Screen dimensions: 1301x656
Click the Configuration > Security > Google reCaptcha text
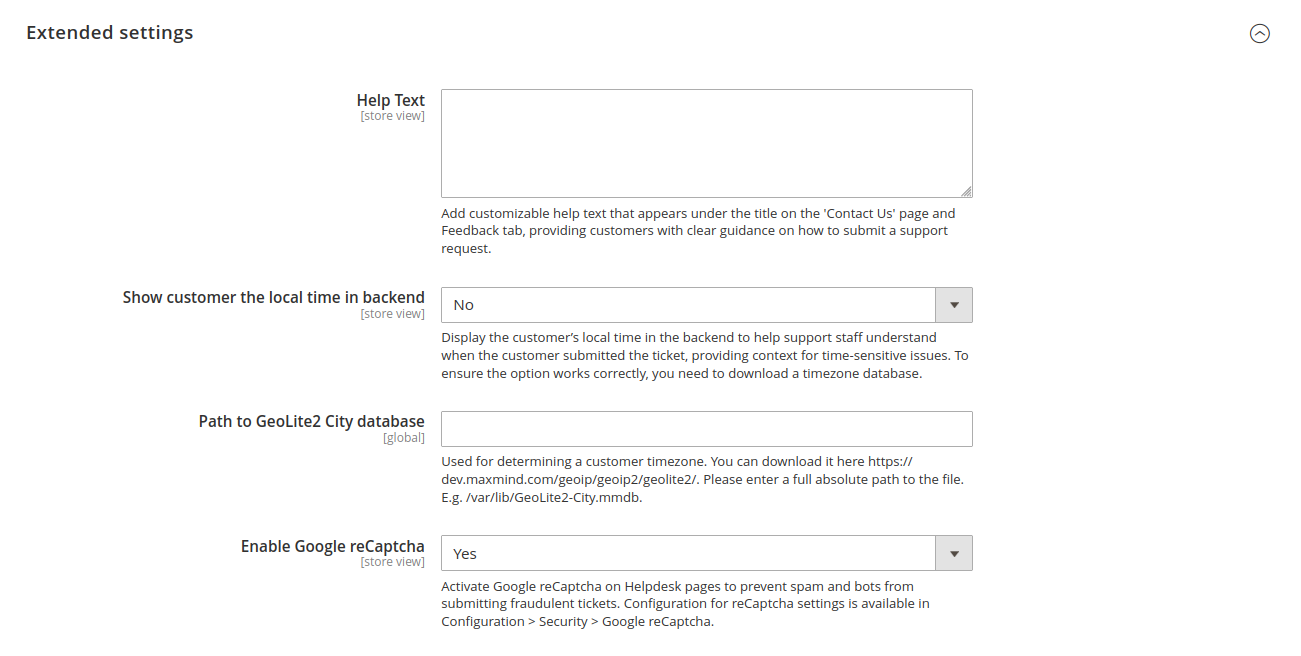(577, 621)
